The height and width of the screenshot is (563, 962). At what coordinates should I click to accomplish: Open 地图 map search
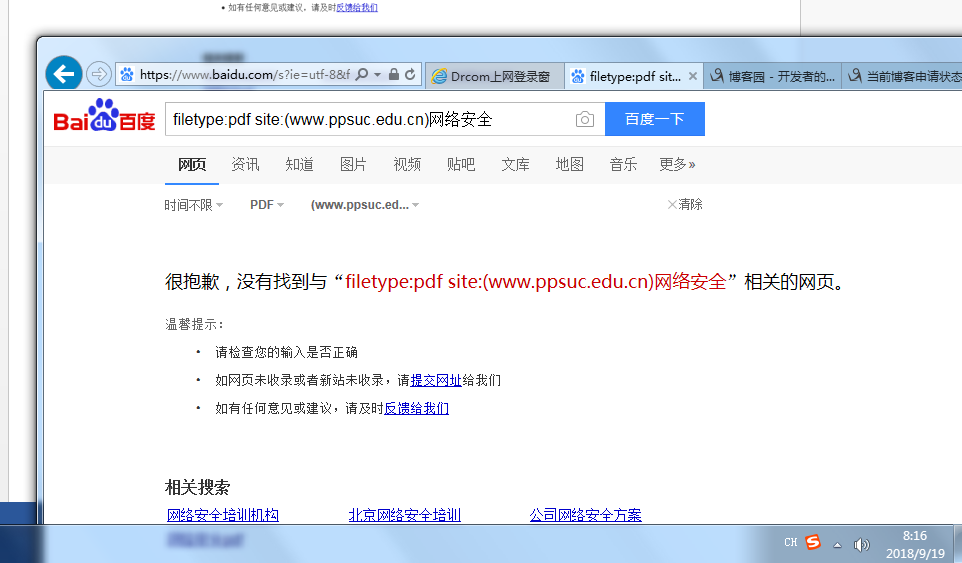pyautogui.click(x=569, y=164)
